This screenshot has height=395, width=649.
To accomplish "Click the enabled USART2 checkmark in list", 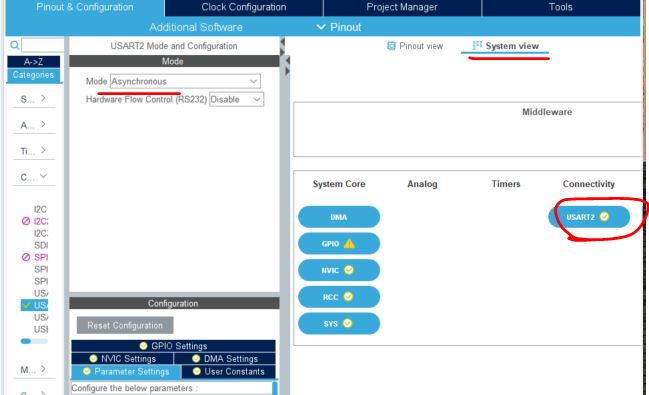I will pyautogui.click(x=26, y=305).
